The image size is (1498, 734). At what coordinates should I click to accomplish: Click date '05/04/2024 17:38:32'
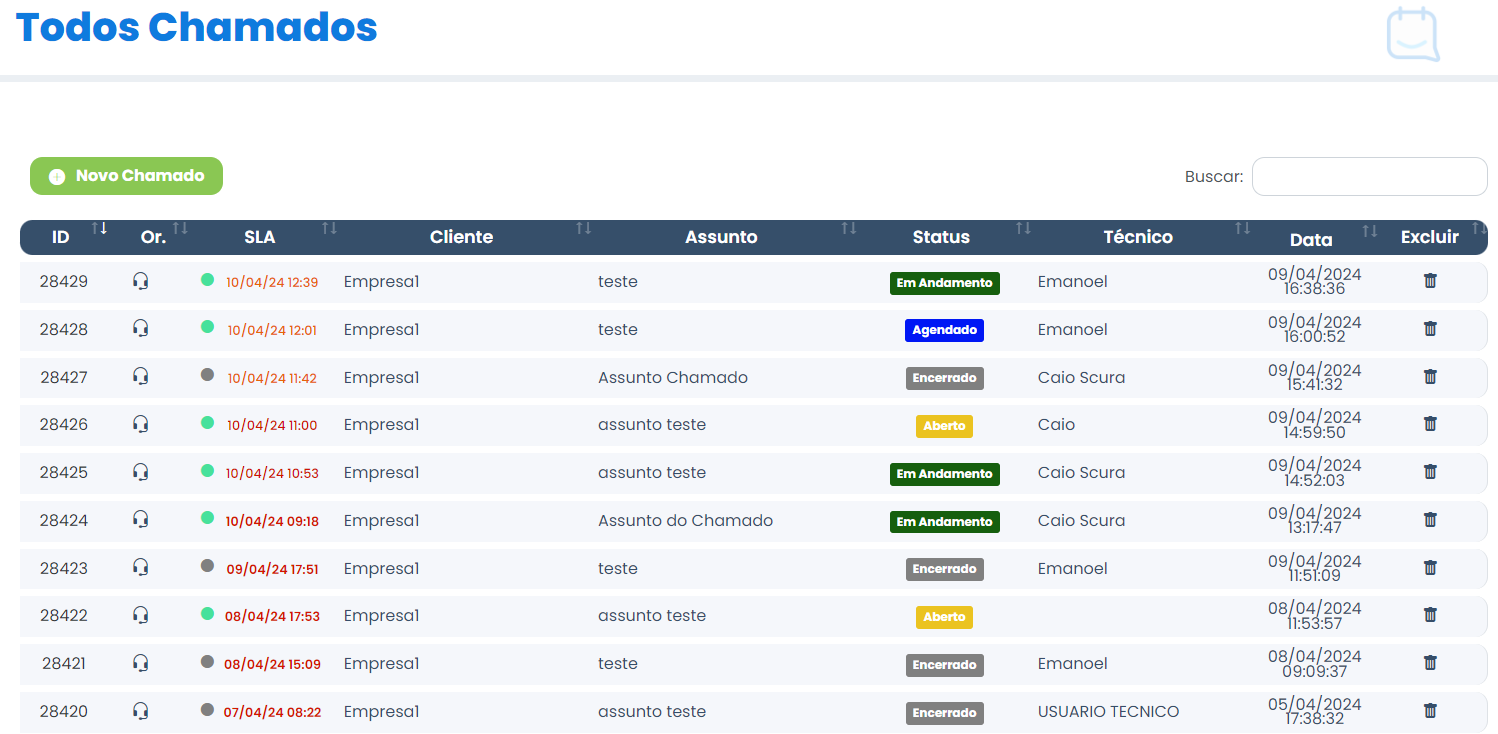[1315, 711]
